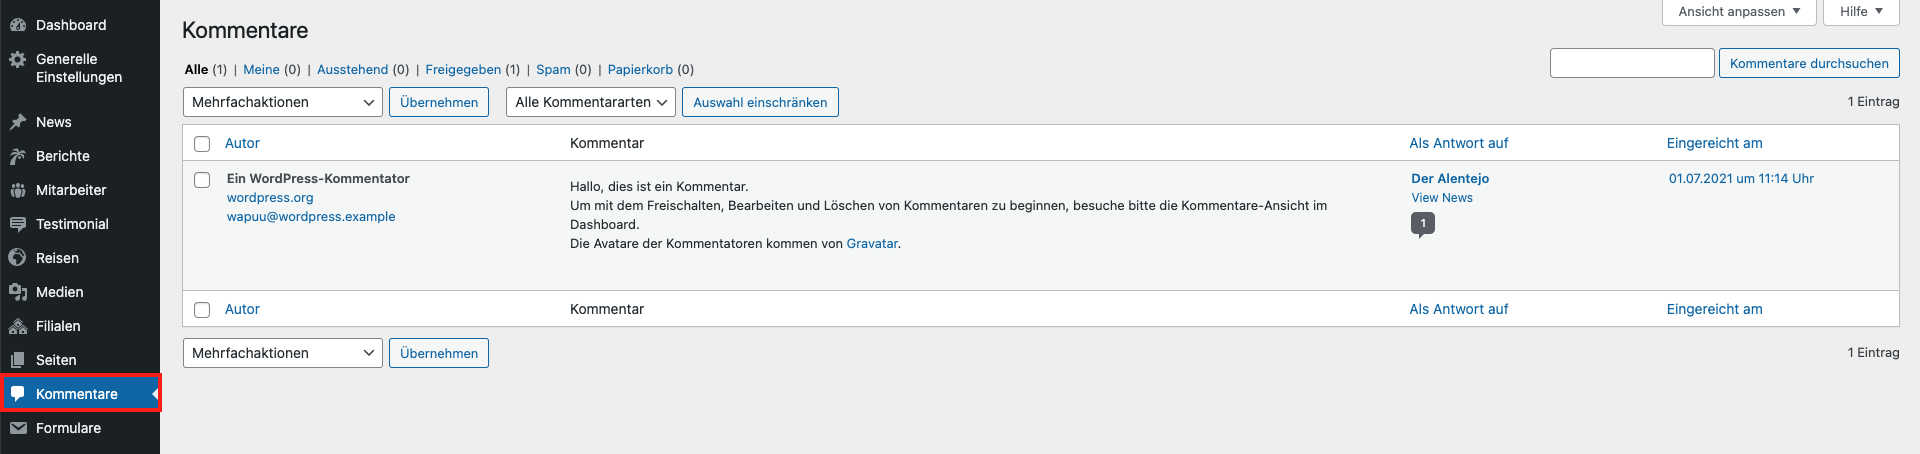The height and width of the screenshot is (454, 1920).
Task: Open the top Mehrfachaktionen dropdown
Action: coord(282,102)
